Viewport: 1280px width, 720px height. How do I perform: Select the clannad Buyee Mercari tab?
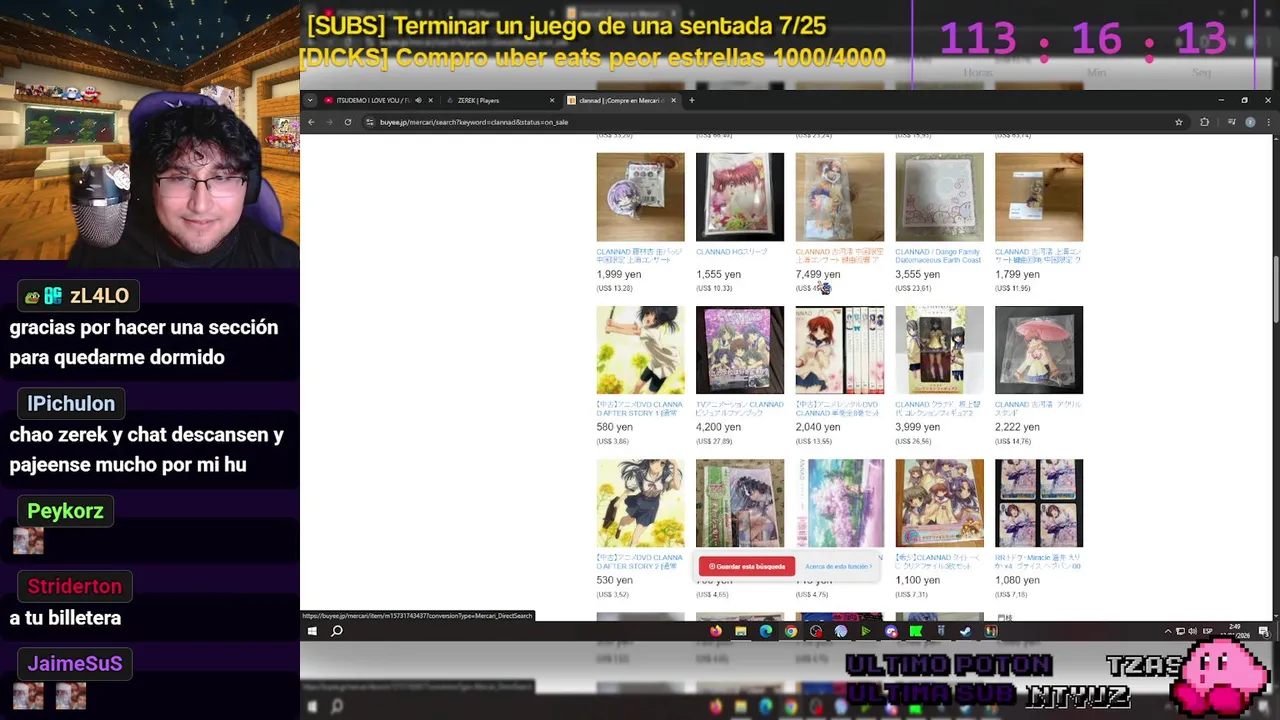click(620, 100)
